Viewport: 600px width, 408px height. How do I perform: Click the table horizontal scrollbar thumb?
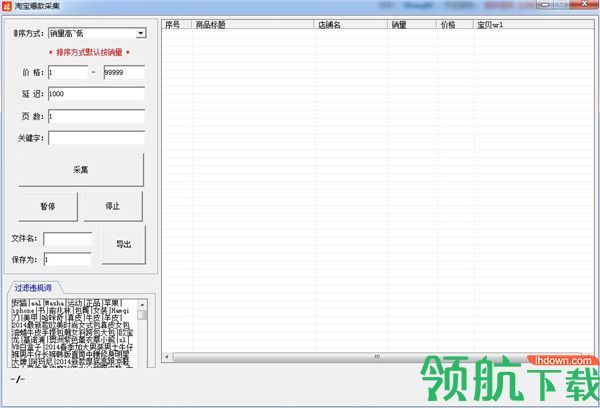coord(377,357)
